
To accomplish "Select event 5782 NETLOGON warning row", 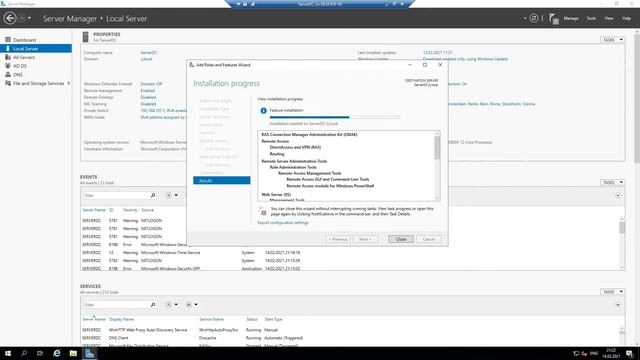I will 351,260.
